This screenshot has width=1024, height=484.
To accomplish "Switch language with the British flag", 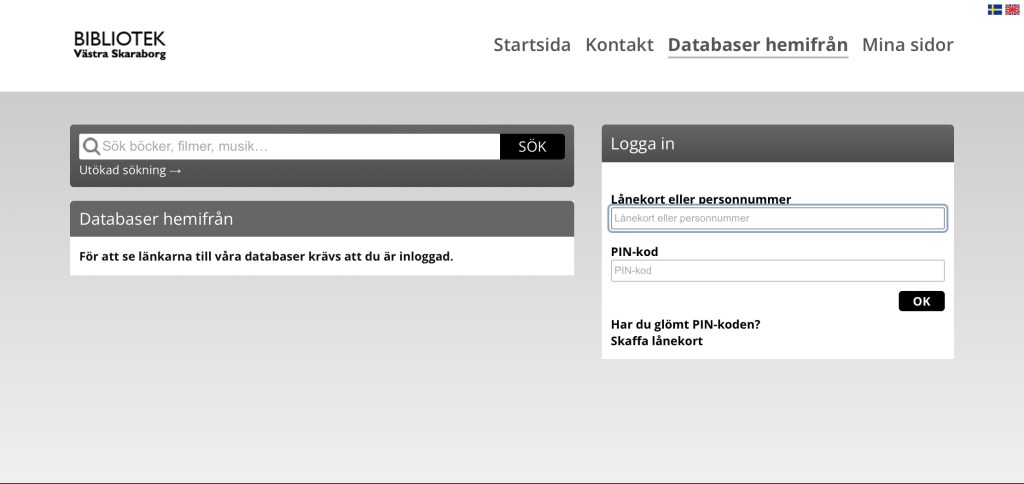I will (1012, 9).
